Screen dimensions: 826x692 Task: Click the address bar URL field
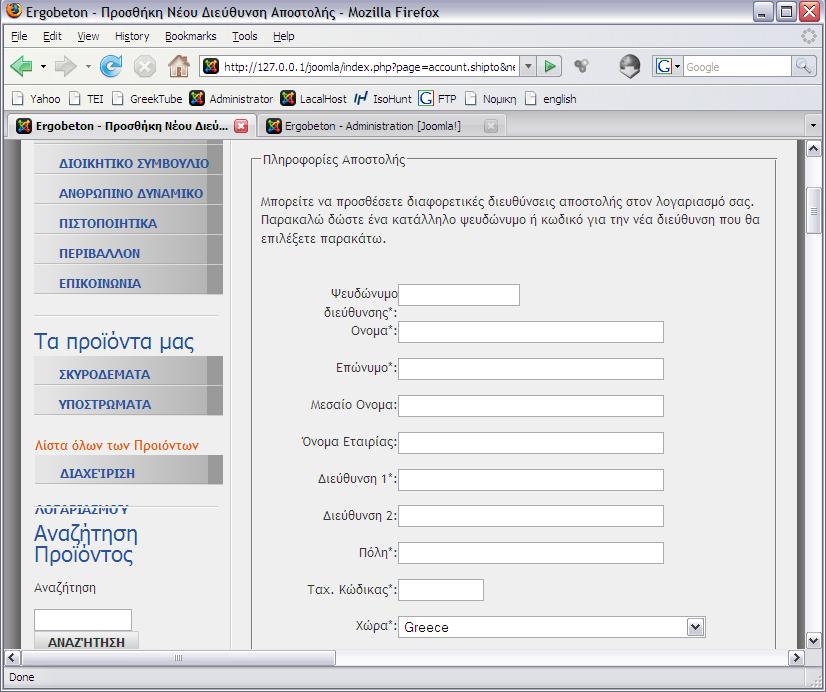coord(369,67)
